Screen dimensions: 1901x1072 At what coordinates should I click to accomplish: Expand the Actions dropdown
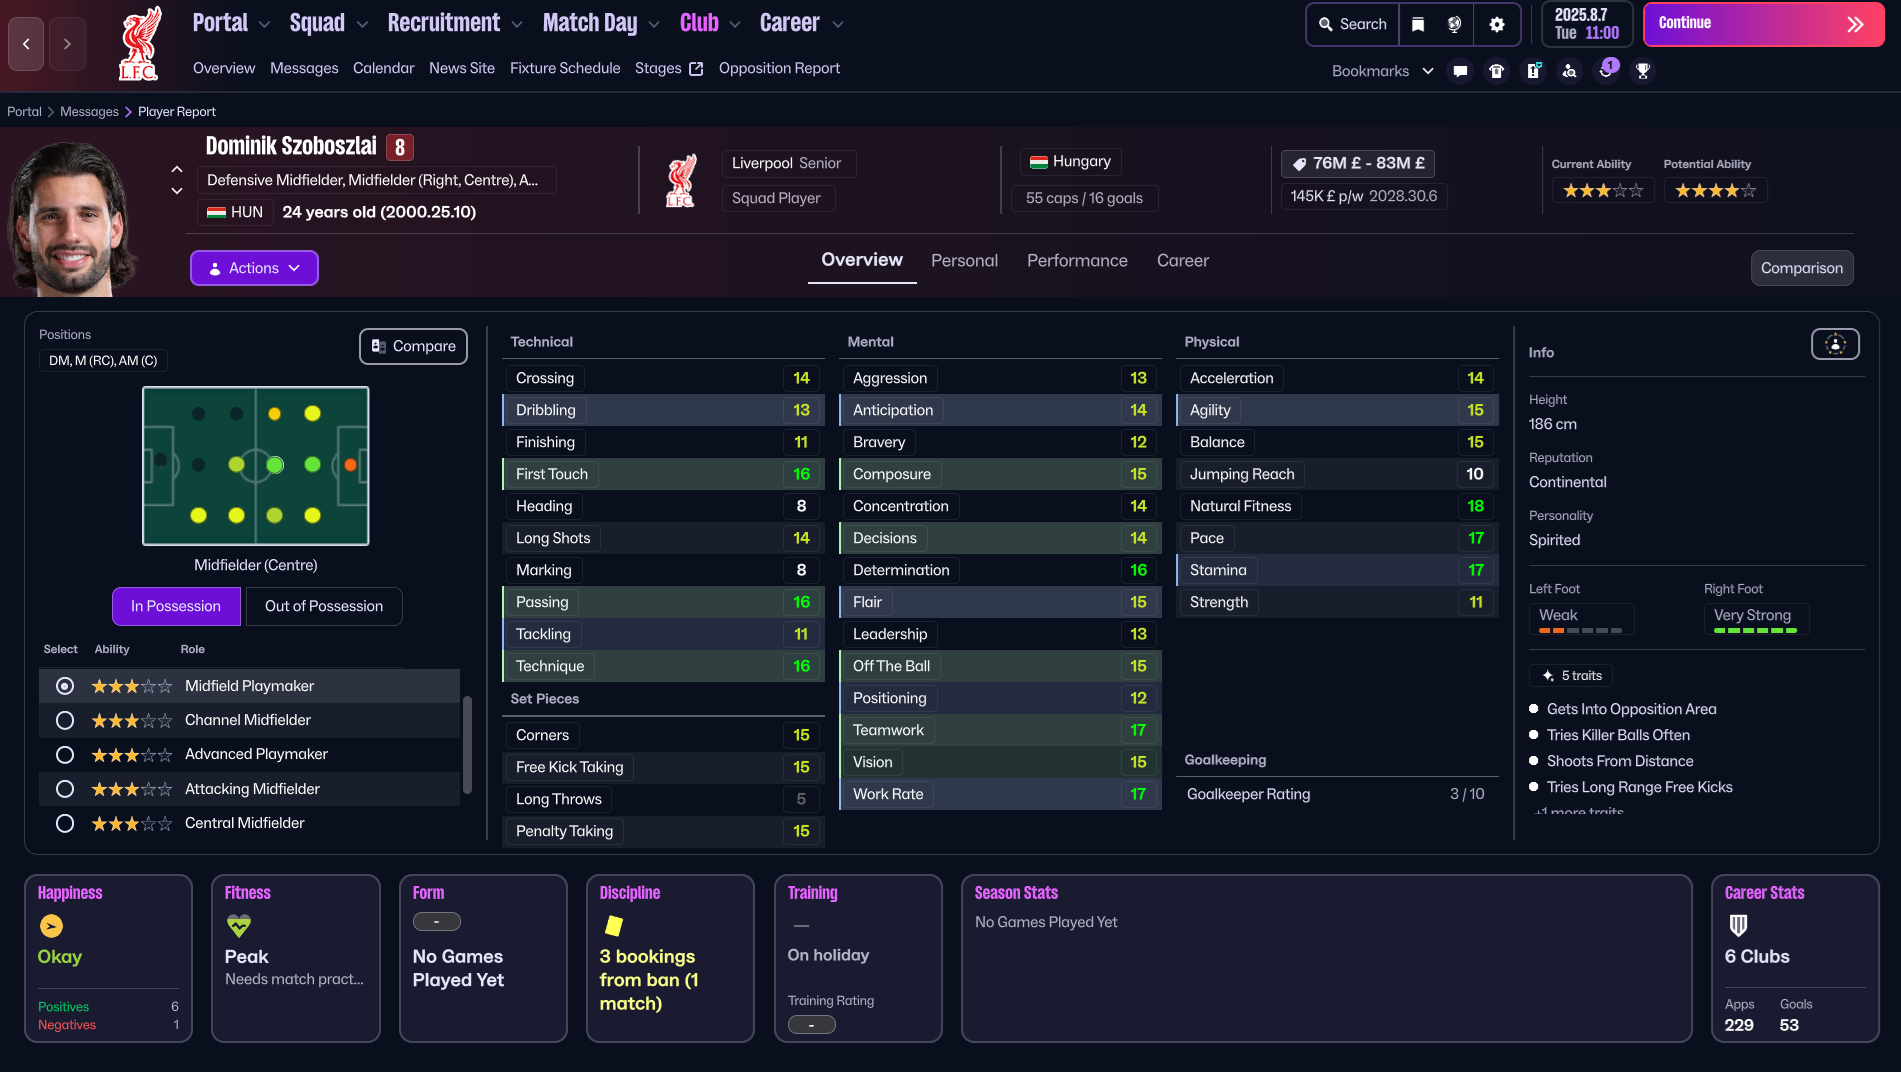coord(254,268)
